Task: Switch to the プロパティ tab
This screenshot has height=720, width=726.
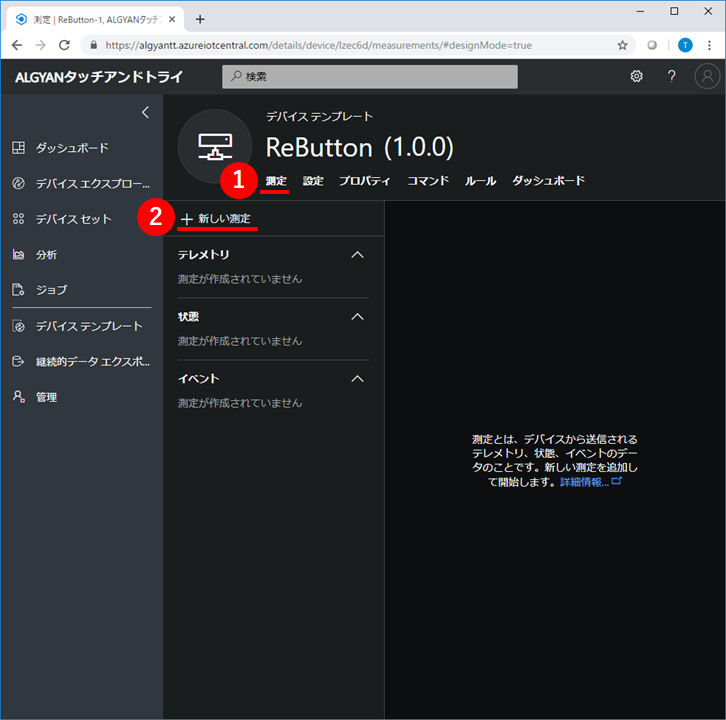Action: 365,181
